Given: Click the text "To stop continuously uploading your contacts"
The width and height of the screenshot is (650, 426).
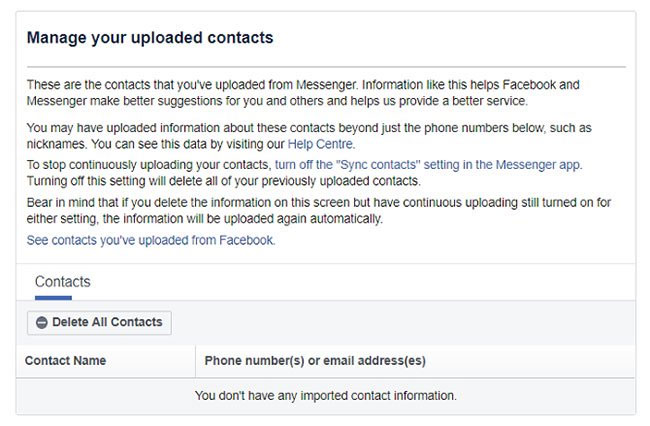Looking at the screenshot, I should coord(148,164).
